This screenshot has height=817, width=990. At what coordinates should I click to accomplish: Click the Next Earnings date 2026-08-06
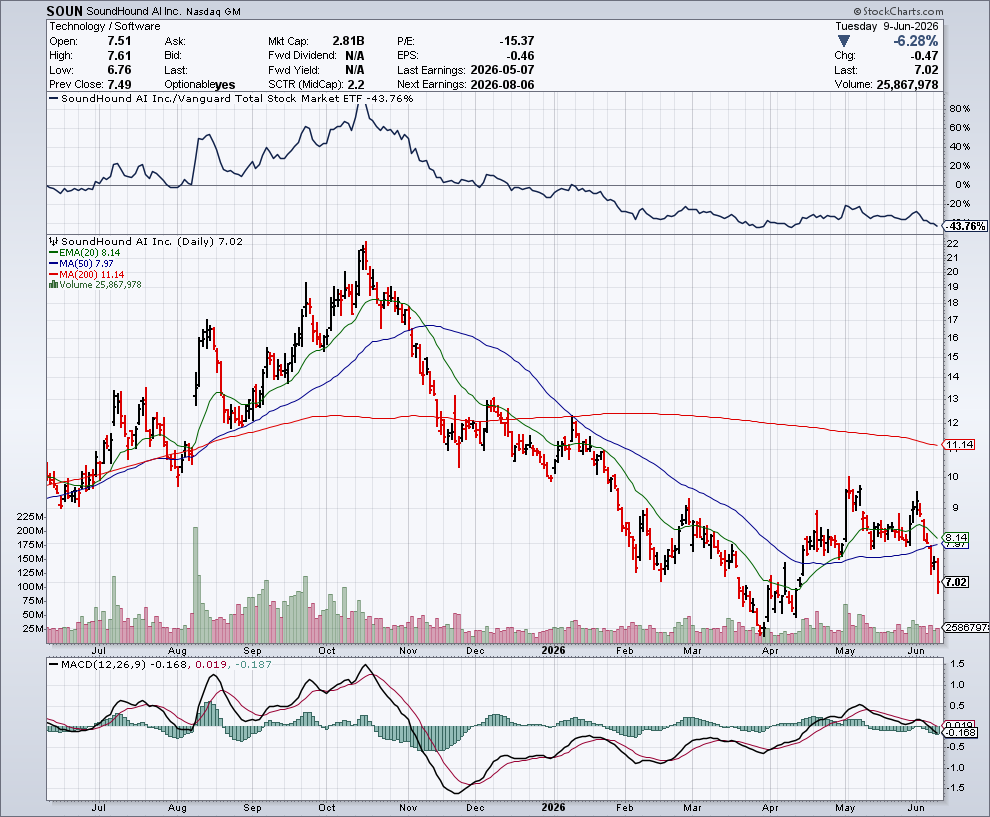tap(503, 85)
